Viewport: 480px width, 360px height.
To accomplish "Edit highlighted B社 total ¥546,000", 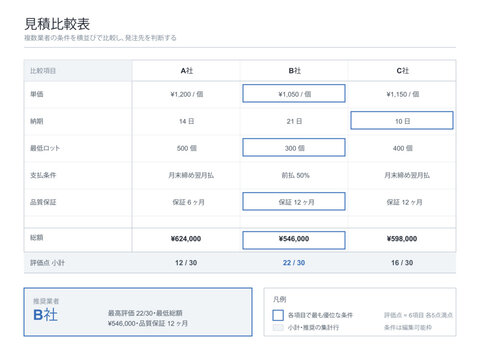I will click(294, 240).
